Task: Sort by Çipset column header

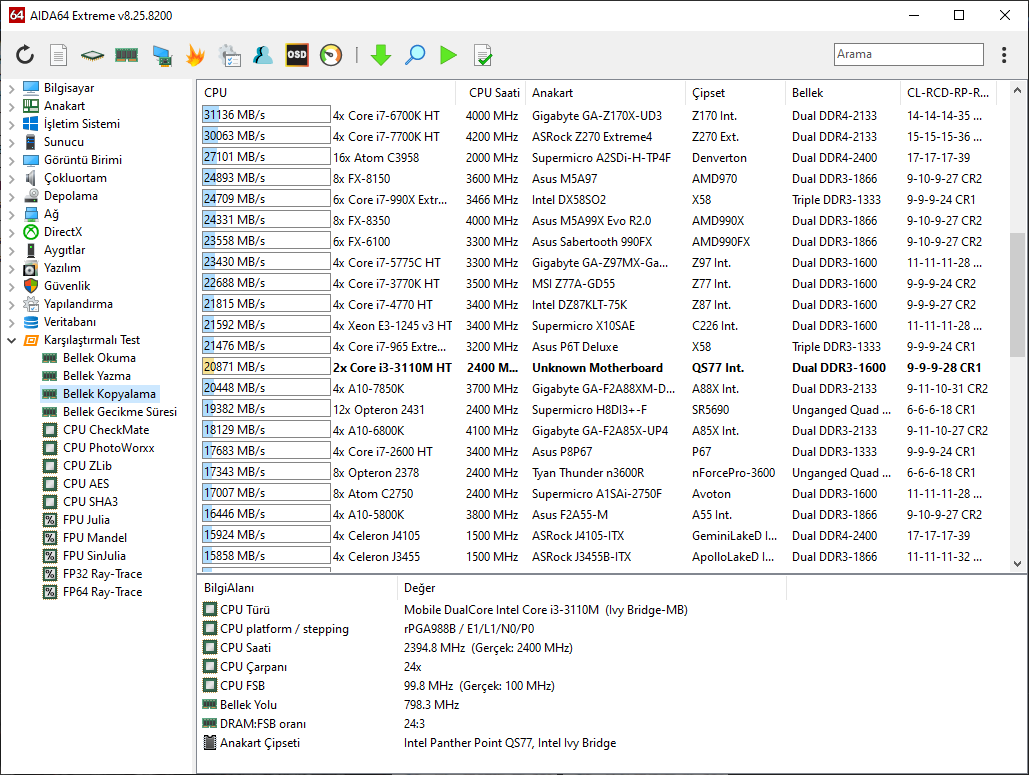Action: [x=736, y=93]
